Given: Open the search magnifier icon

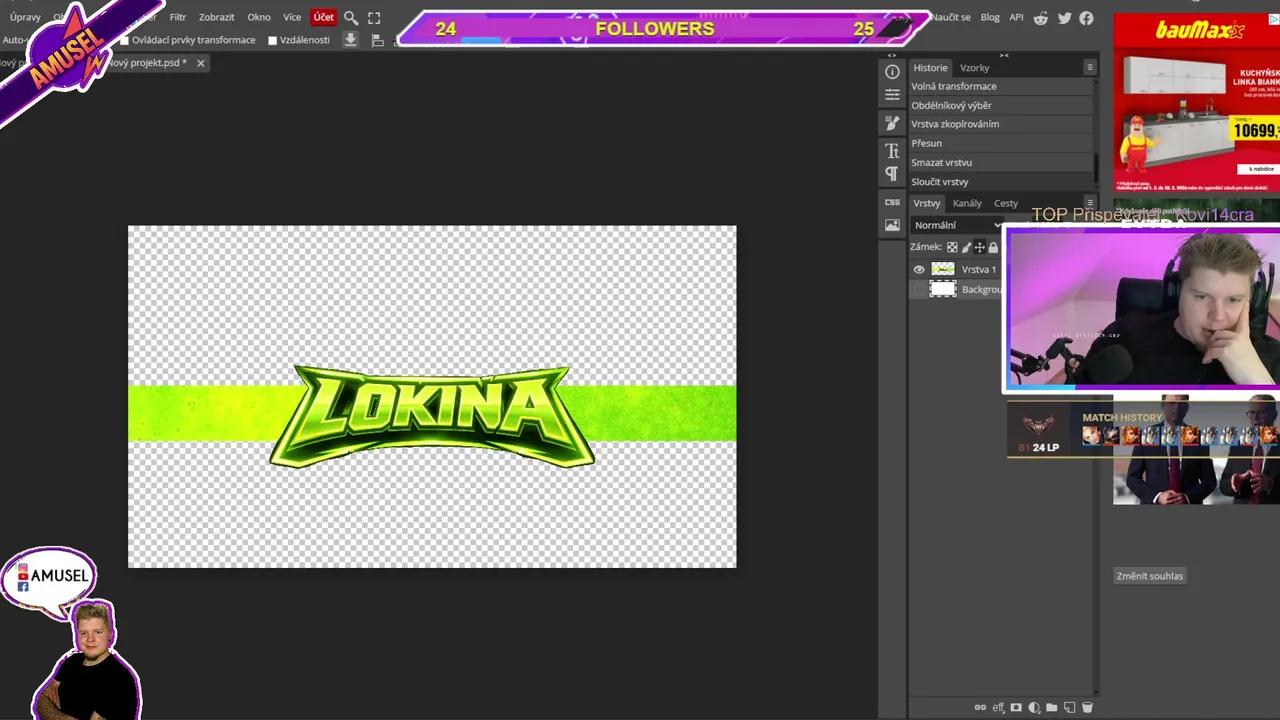Looking at the screenshot, I should (351, 17).
